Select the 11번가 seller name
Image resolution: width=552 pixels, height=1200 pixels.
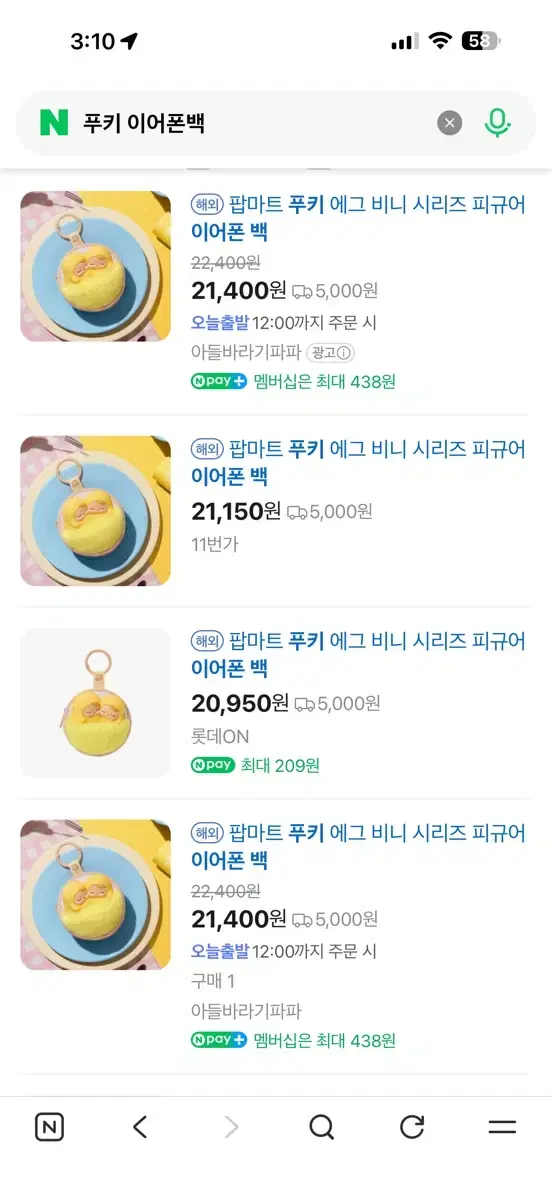[215, 545]
